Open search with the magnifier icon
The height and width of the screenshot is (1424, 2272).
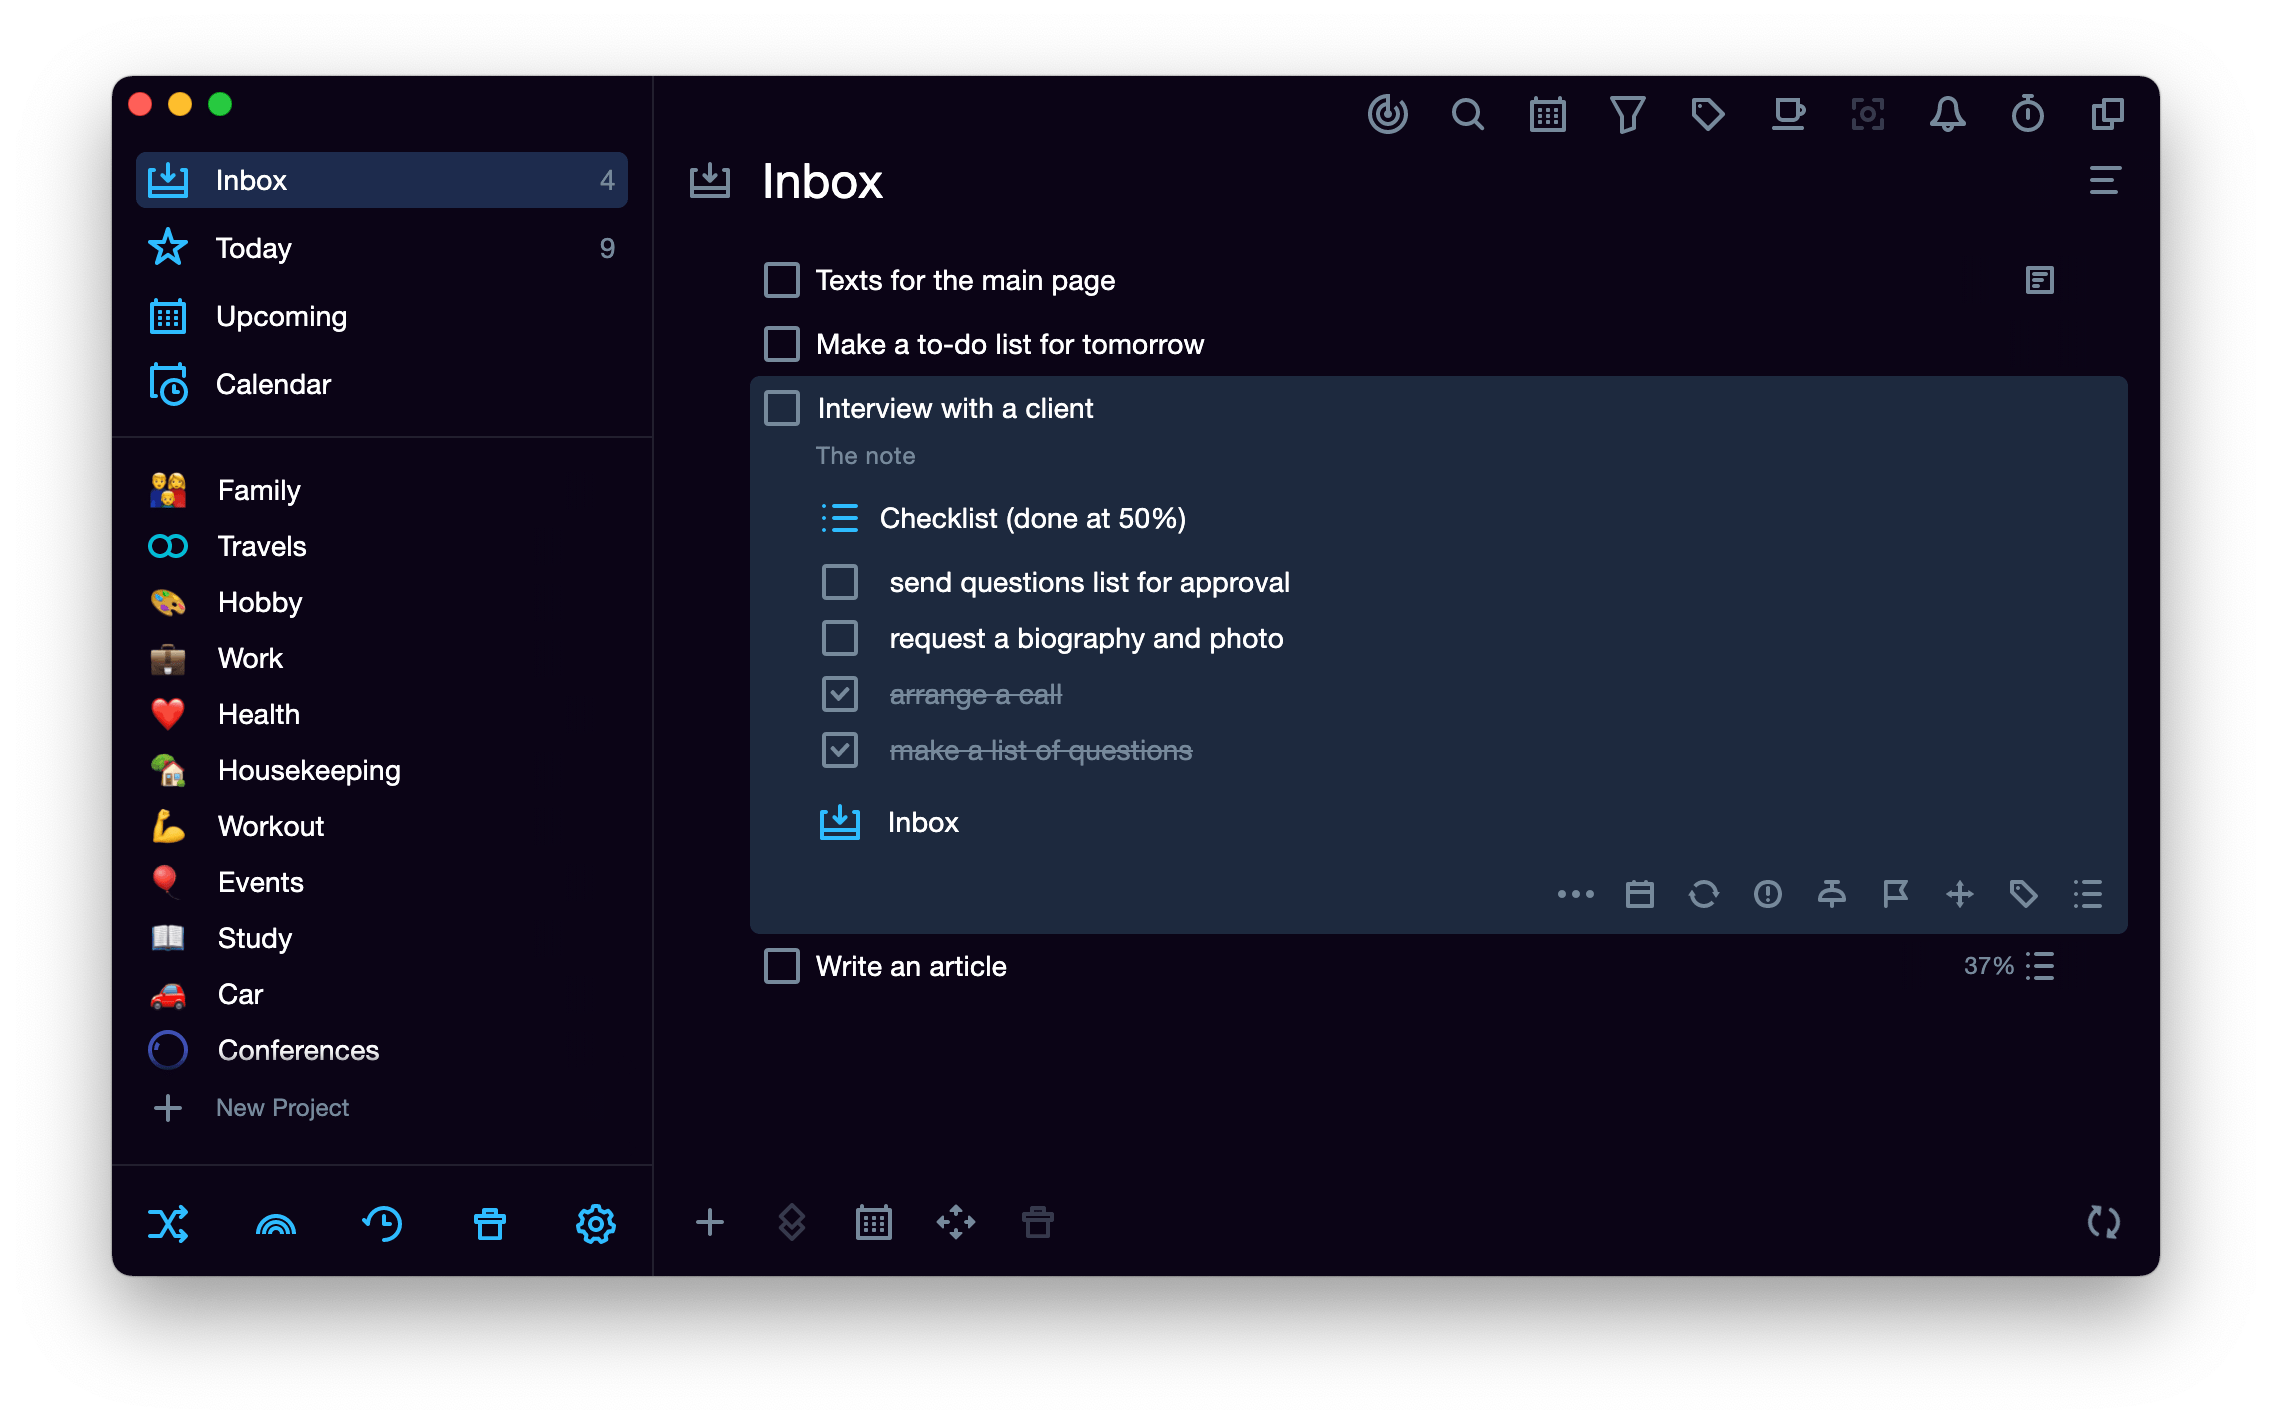pos(1467,114)
